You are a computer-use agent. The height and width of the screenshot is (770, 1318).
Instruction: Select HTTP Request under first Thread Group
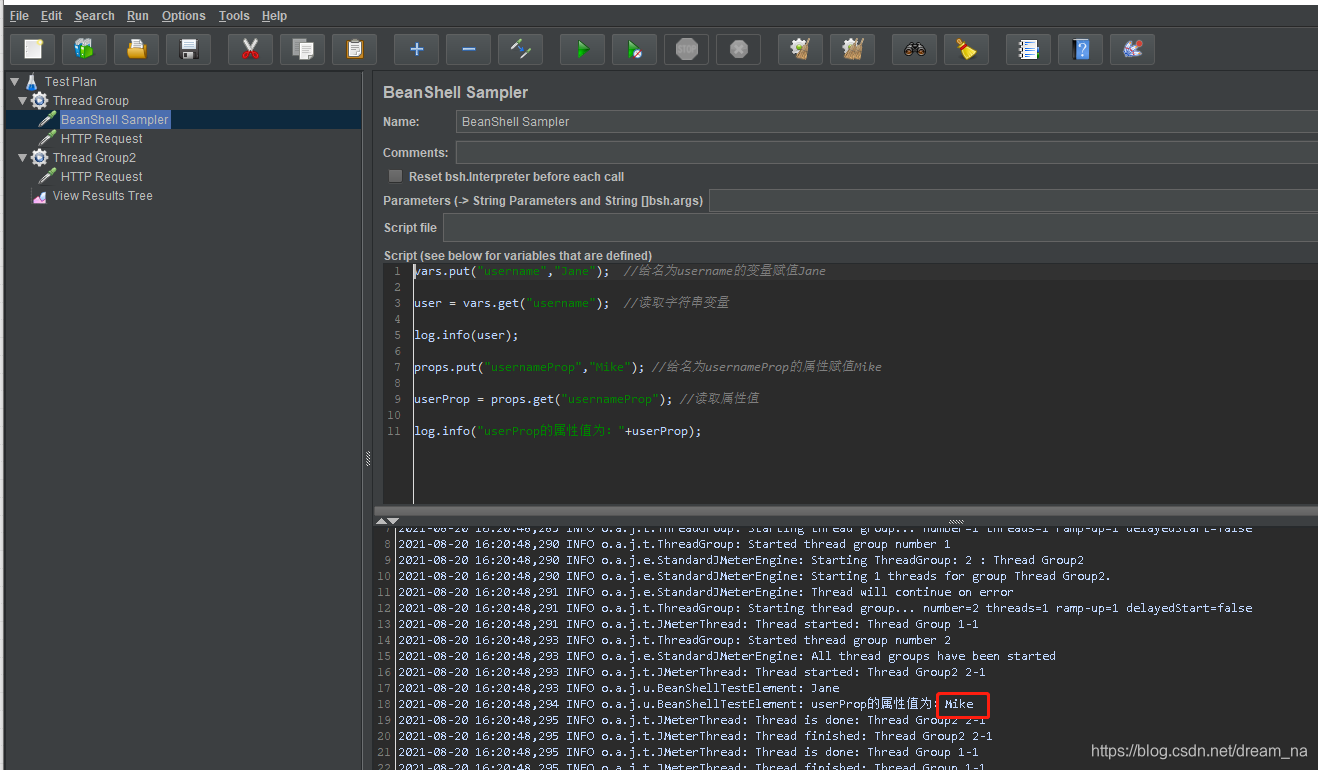101,139
